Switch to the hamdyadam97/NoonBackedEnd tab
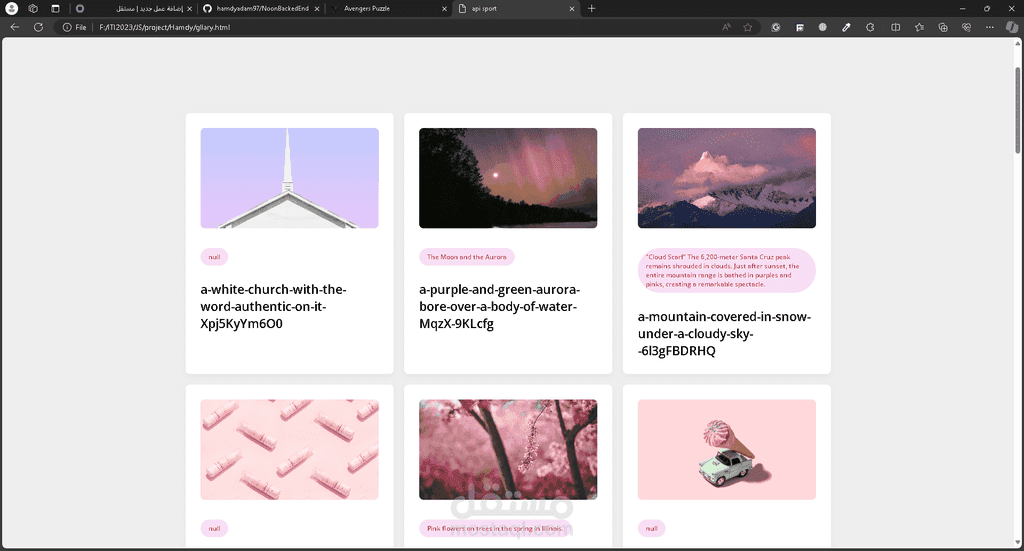 [261, 8]
